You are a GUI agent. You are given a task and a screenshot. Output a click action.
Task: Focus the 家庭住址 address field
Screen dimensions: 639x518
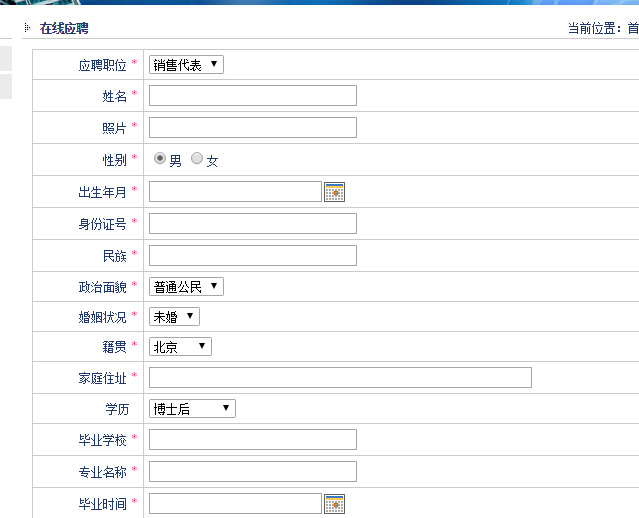click(x=340, y=377)
